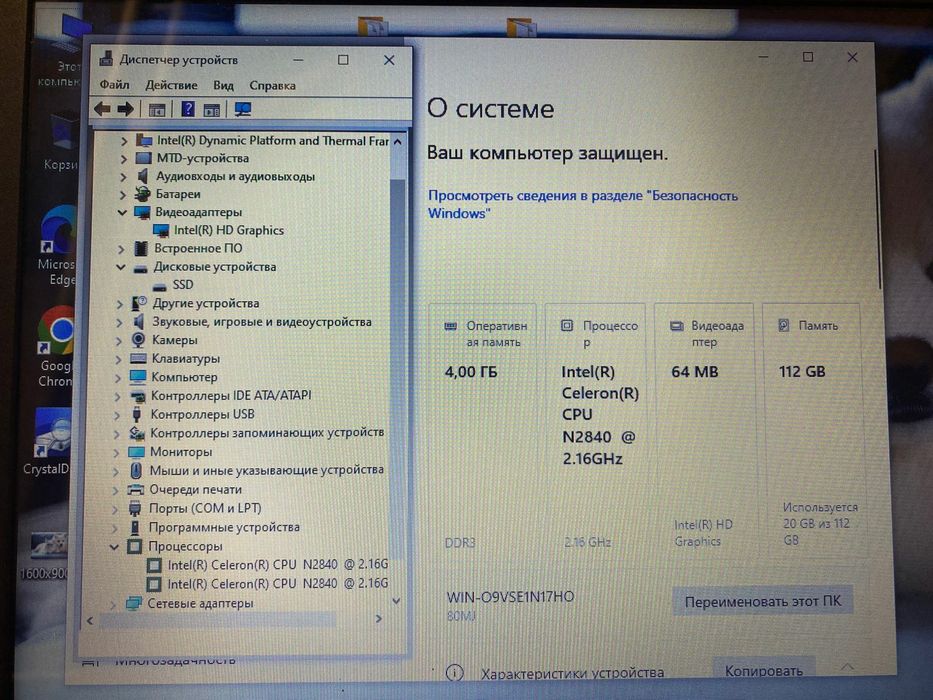This screenshot has width=933, height=700.
Task: Collapse the Видеоадаптеры tree node
Action: click(122, 212)
